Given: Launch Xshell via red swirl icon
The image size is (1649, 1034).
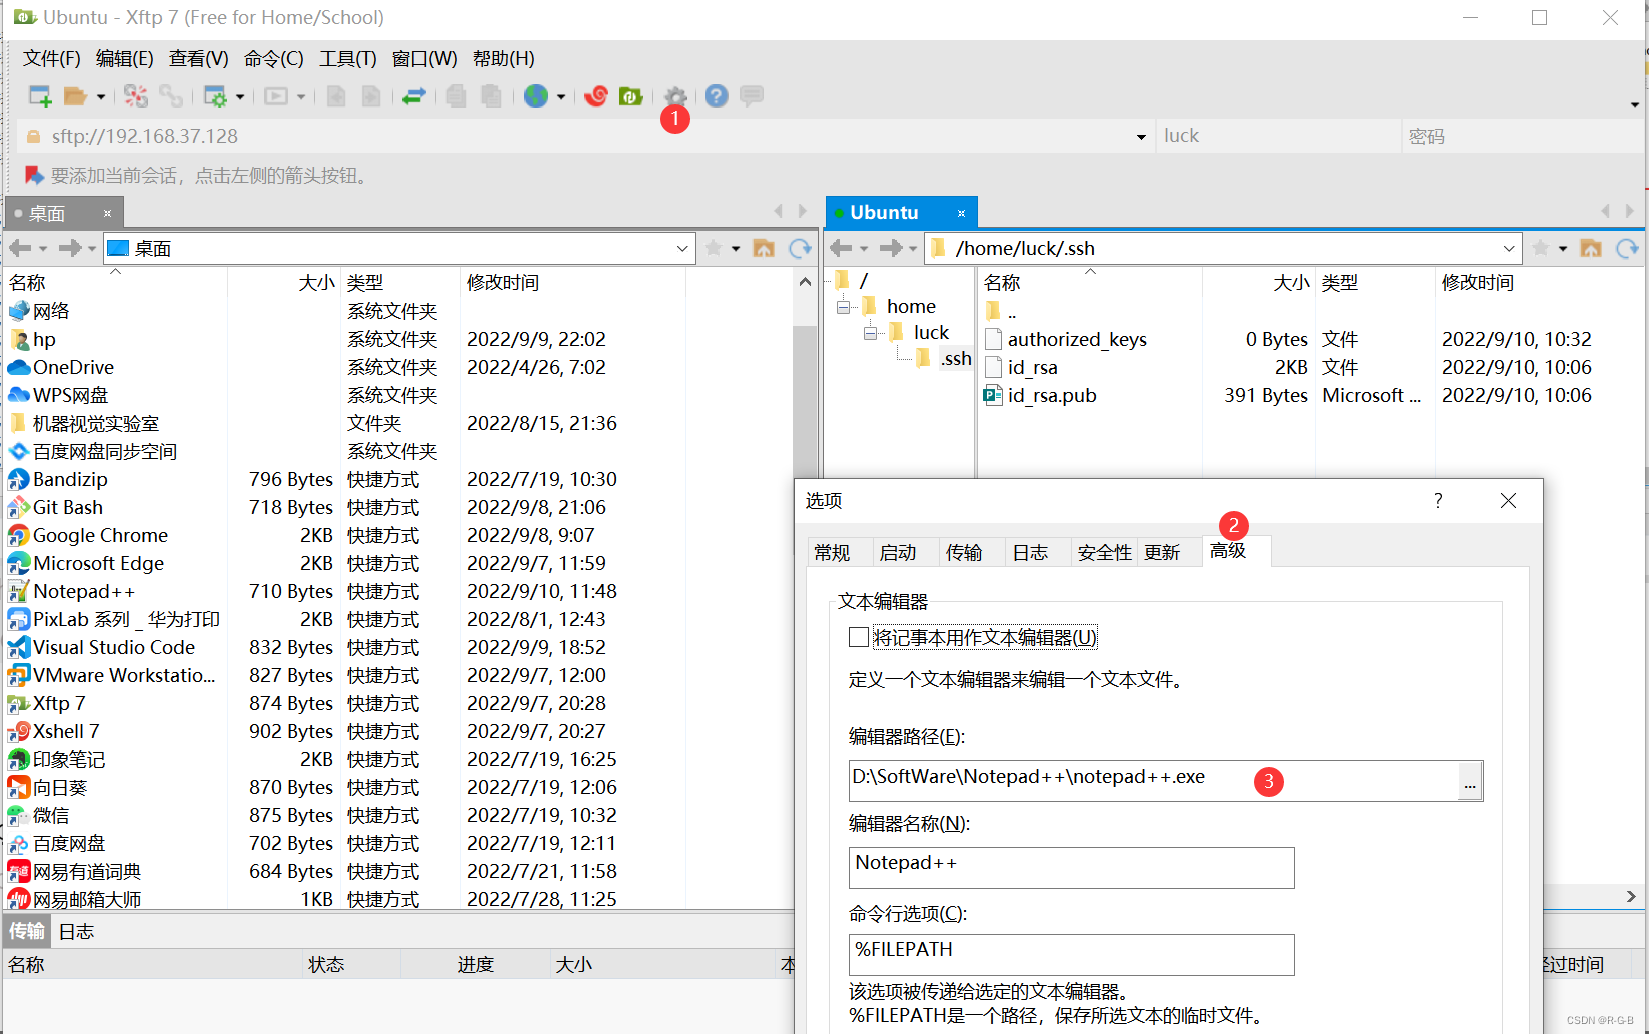Looking at the screenshot, I should coord(596,96).
